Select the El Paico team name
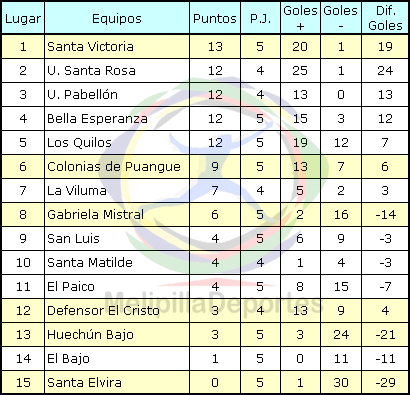The height and width of the screenshot is (395, 410). point(71,287)
